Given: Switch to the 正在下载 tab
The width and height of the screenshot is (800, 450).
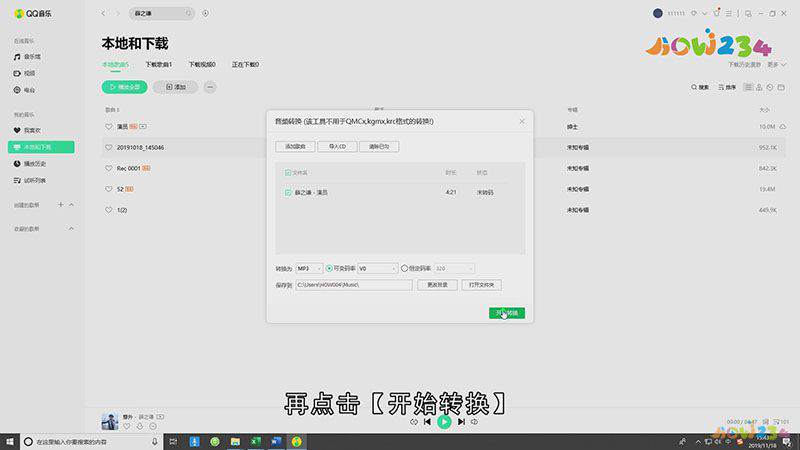Looking at the screenshot, I should point(245,65).
